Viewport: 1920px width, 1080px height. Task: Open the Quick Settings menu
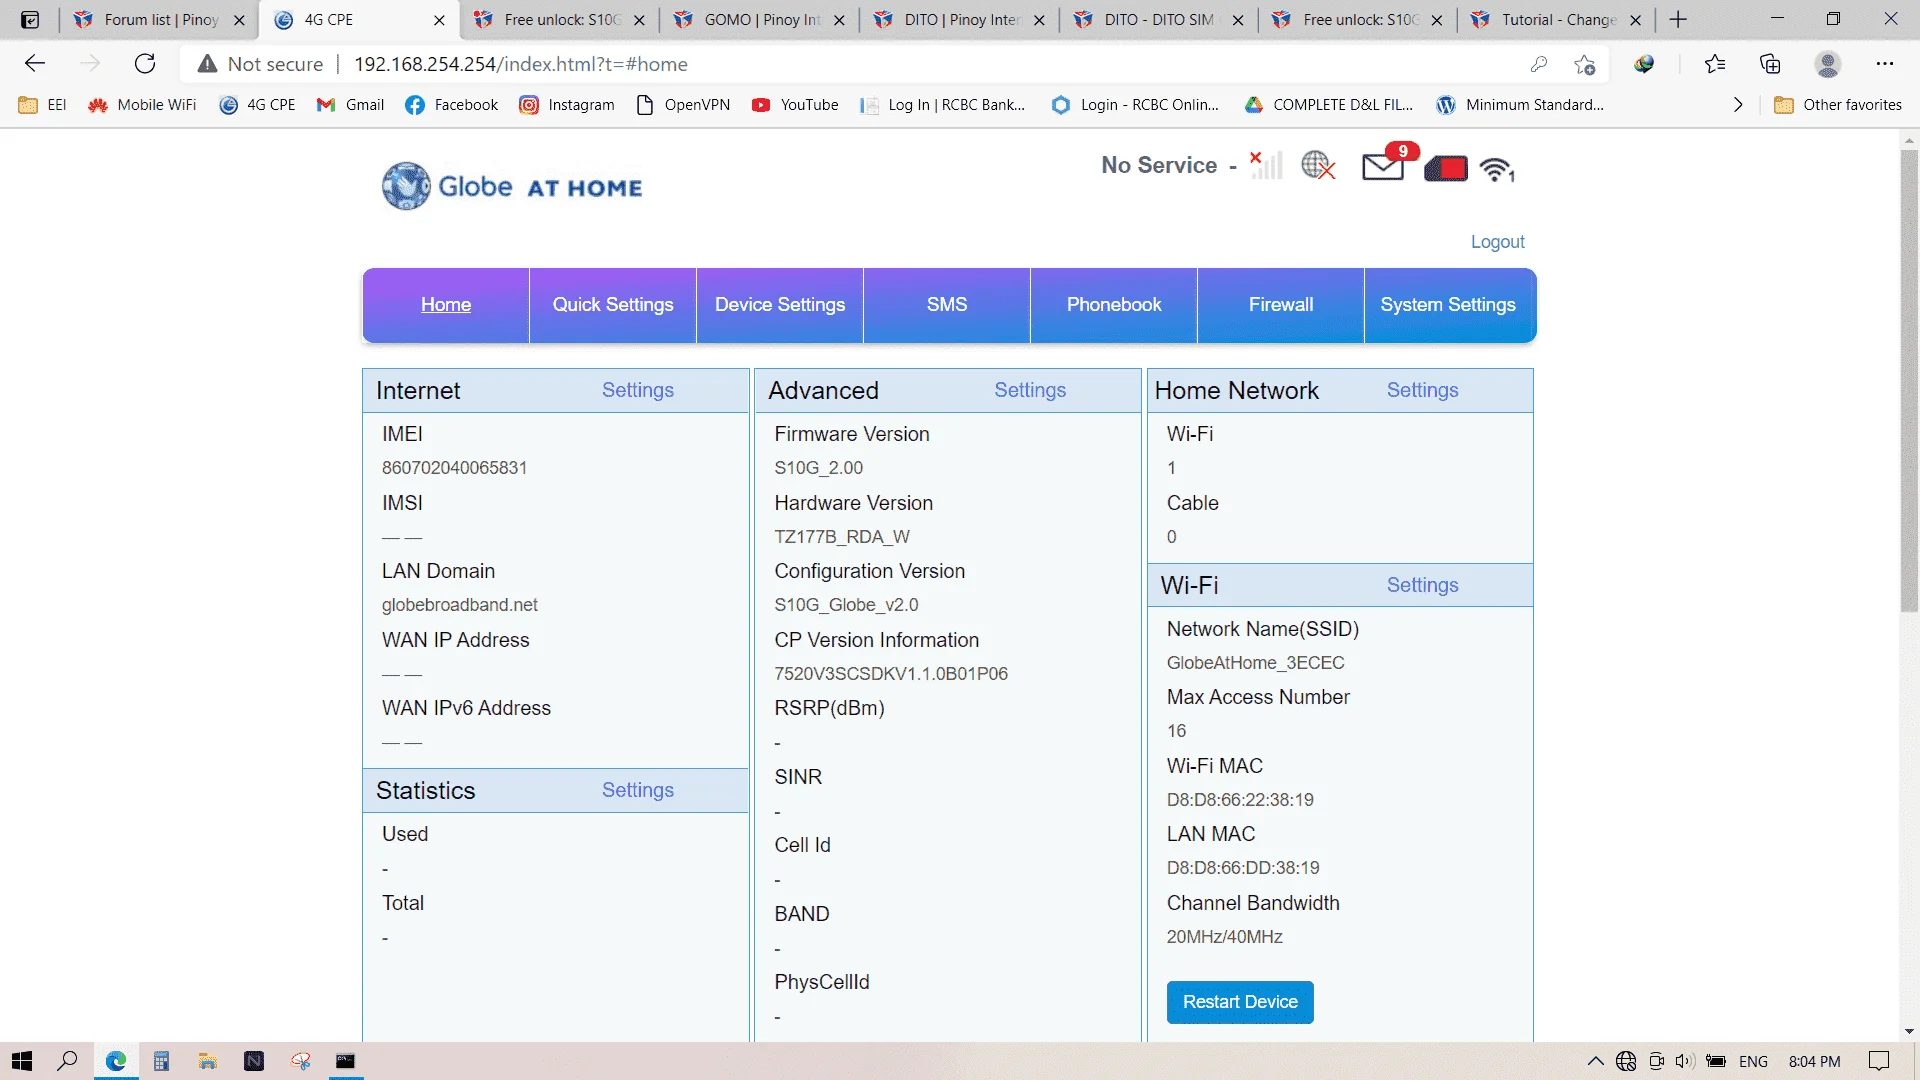pos(613,305)
